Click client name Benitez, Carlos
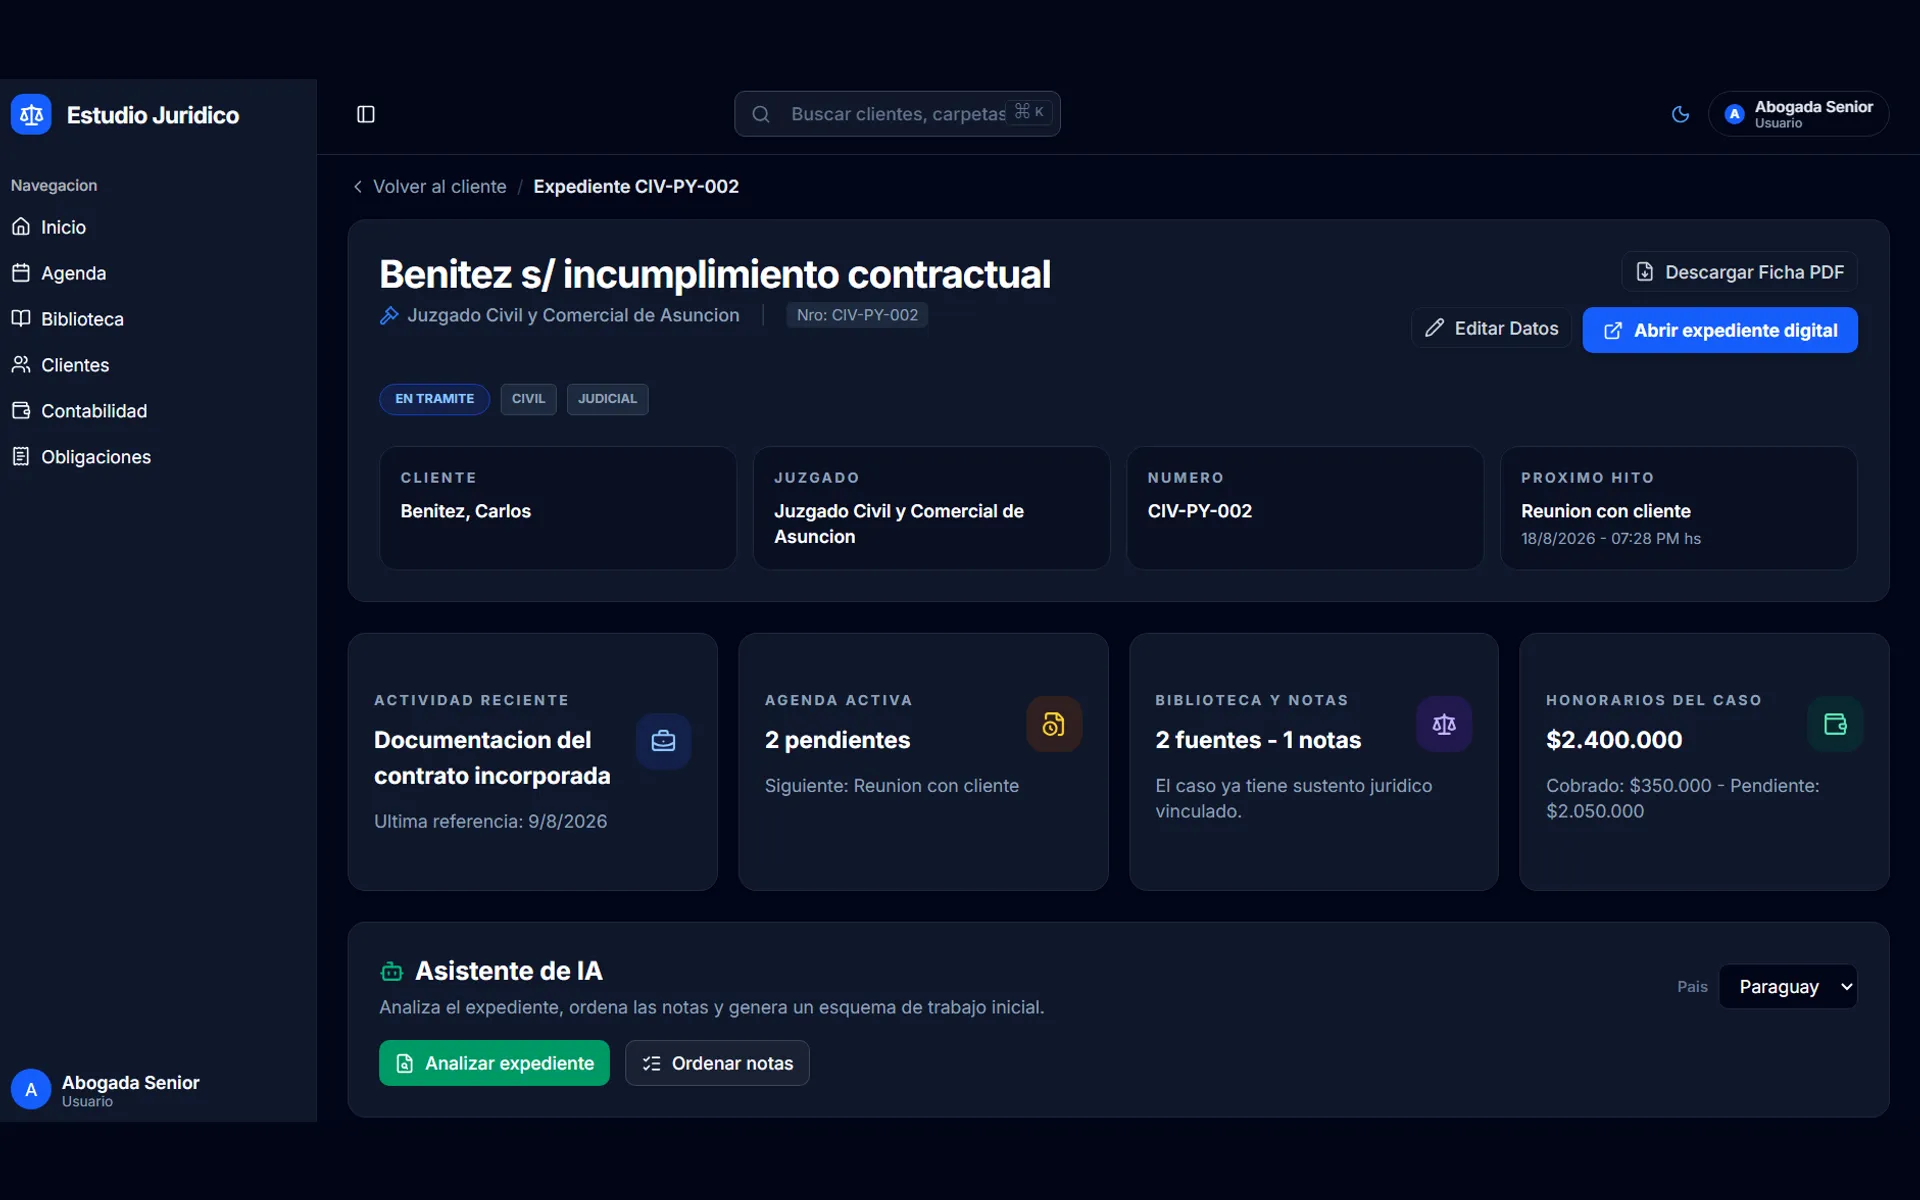Viewport: 1920px width, 1200px height. 465,511
